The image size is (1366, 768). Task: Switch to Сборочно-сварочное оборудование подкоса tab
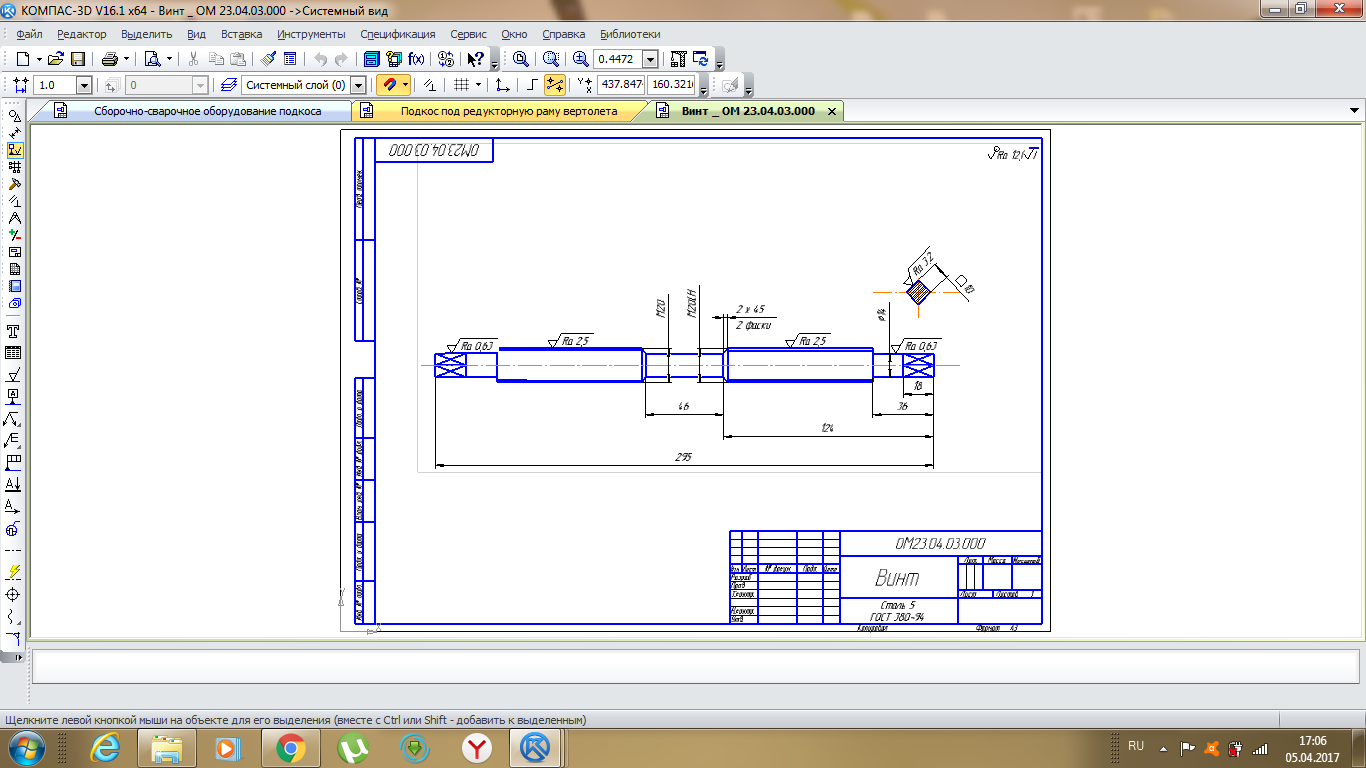pos(207,111)
